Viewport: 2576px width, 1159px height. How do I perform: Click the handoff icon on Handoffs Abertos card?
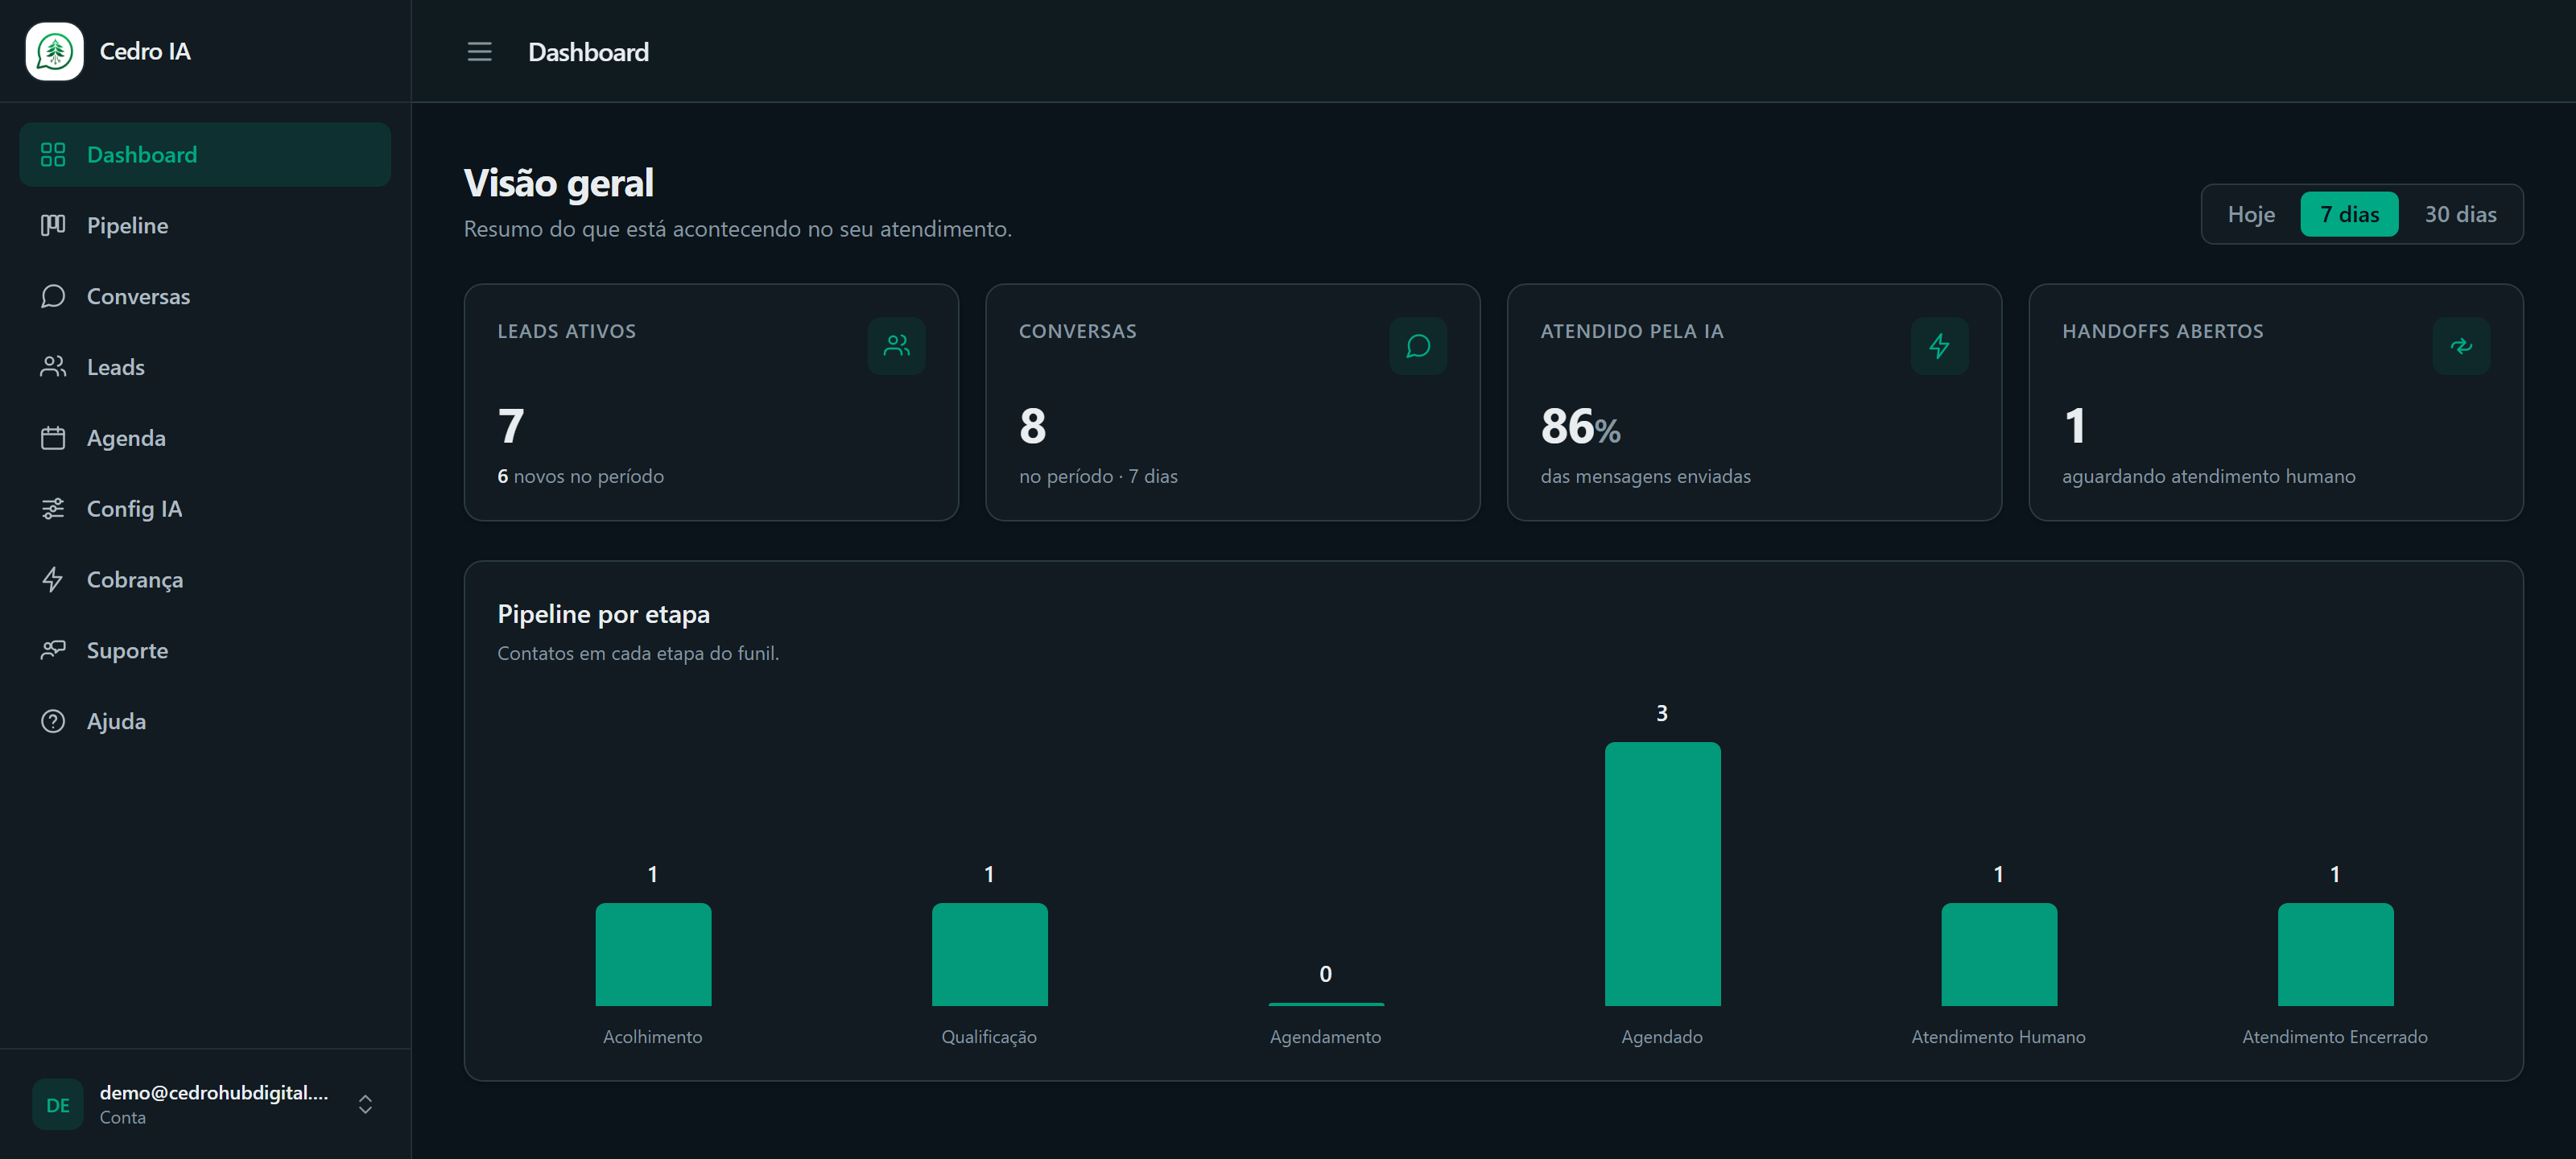[x=2460, y=346]
